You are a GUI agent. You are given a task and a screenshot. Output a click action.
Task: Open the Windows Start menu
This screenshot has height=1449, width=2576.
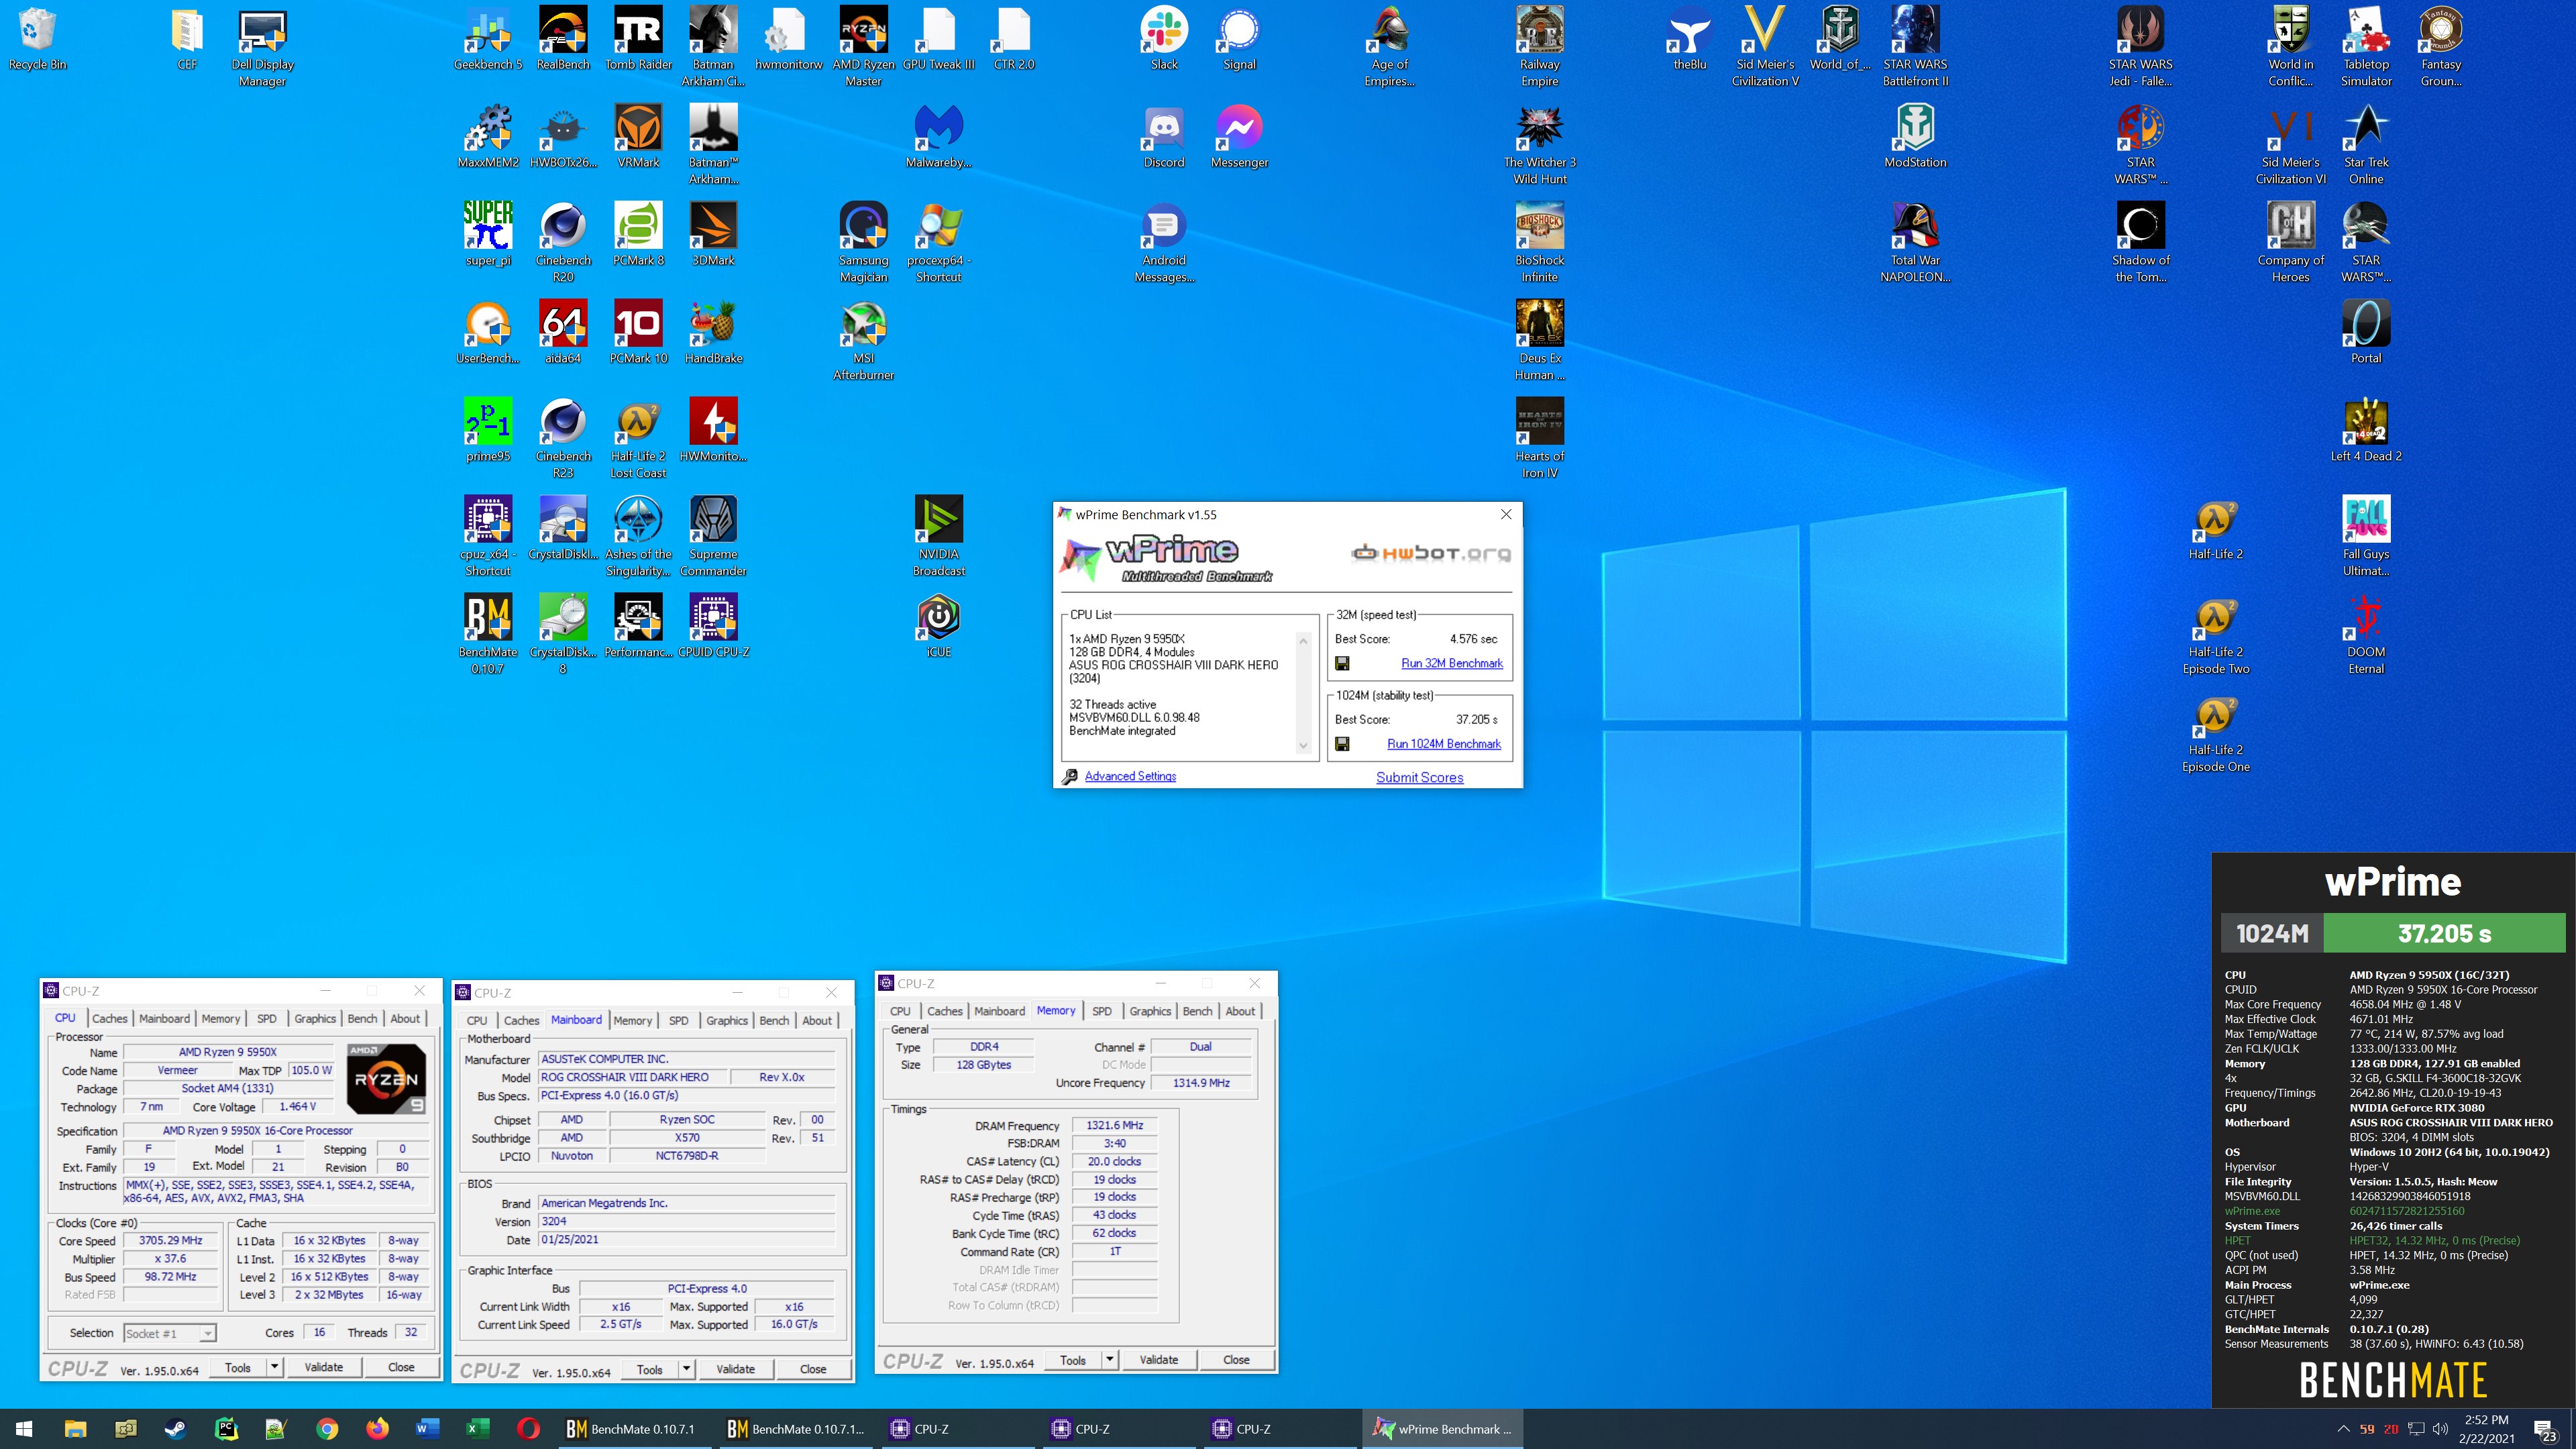pyautogui.click(x=24, y=1429)
